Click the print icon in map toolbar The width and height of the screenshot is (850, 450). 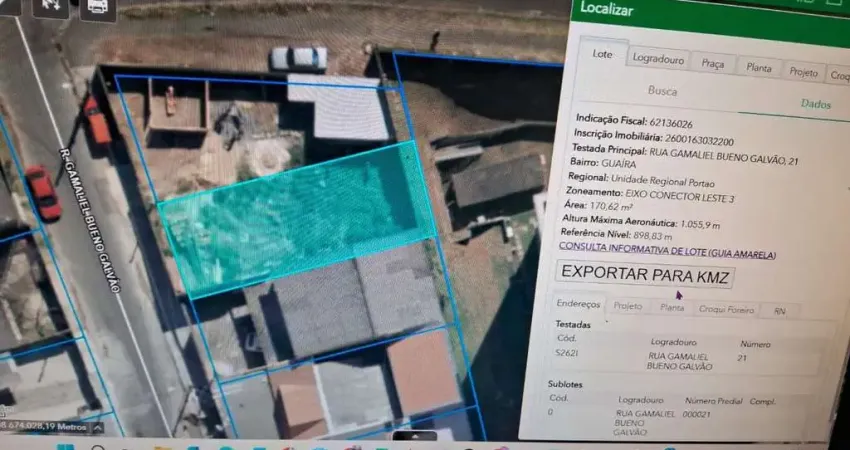point(97,6)
